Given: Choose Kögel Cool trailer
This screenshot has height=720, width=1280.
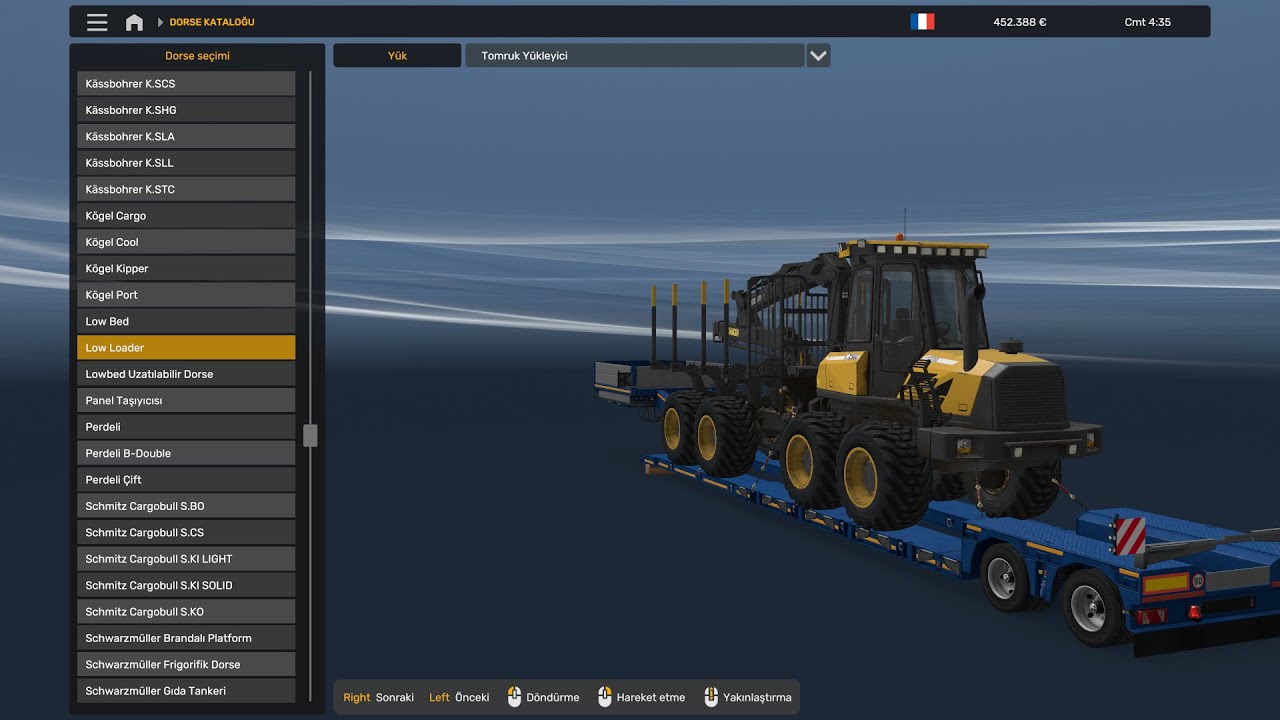Looking at the screenshot, I should pos(186,242).
